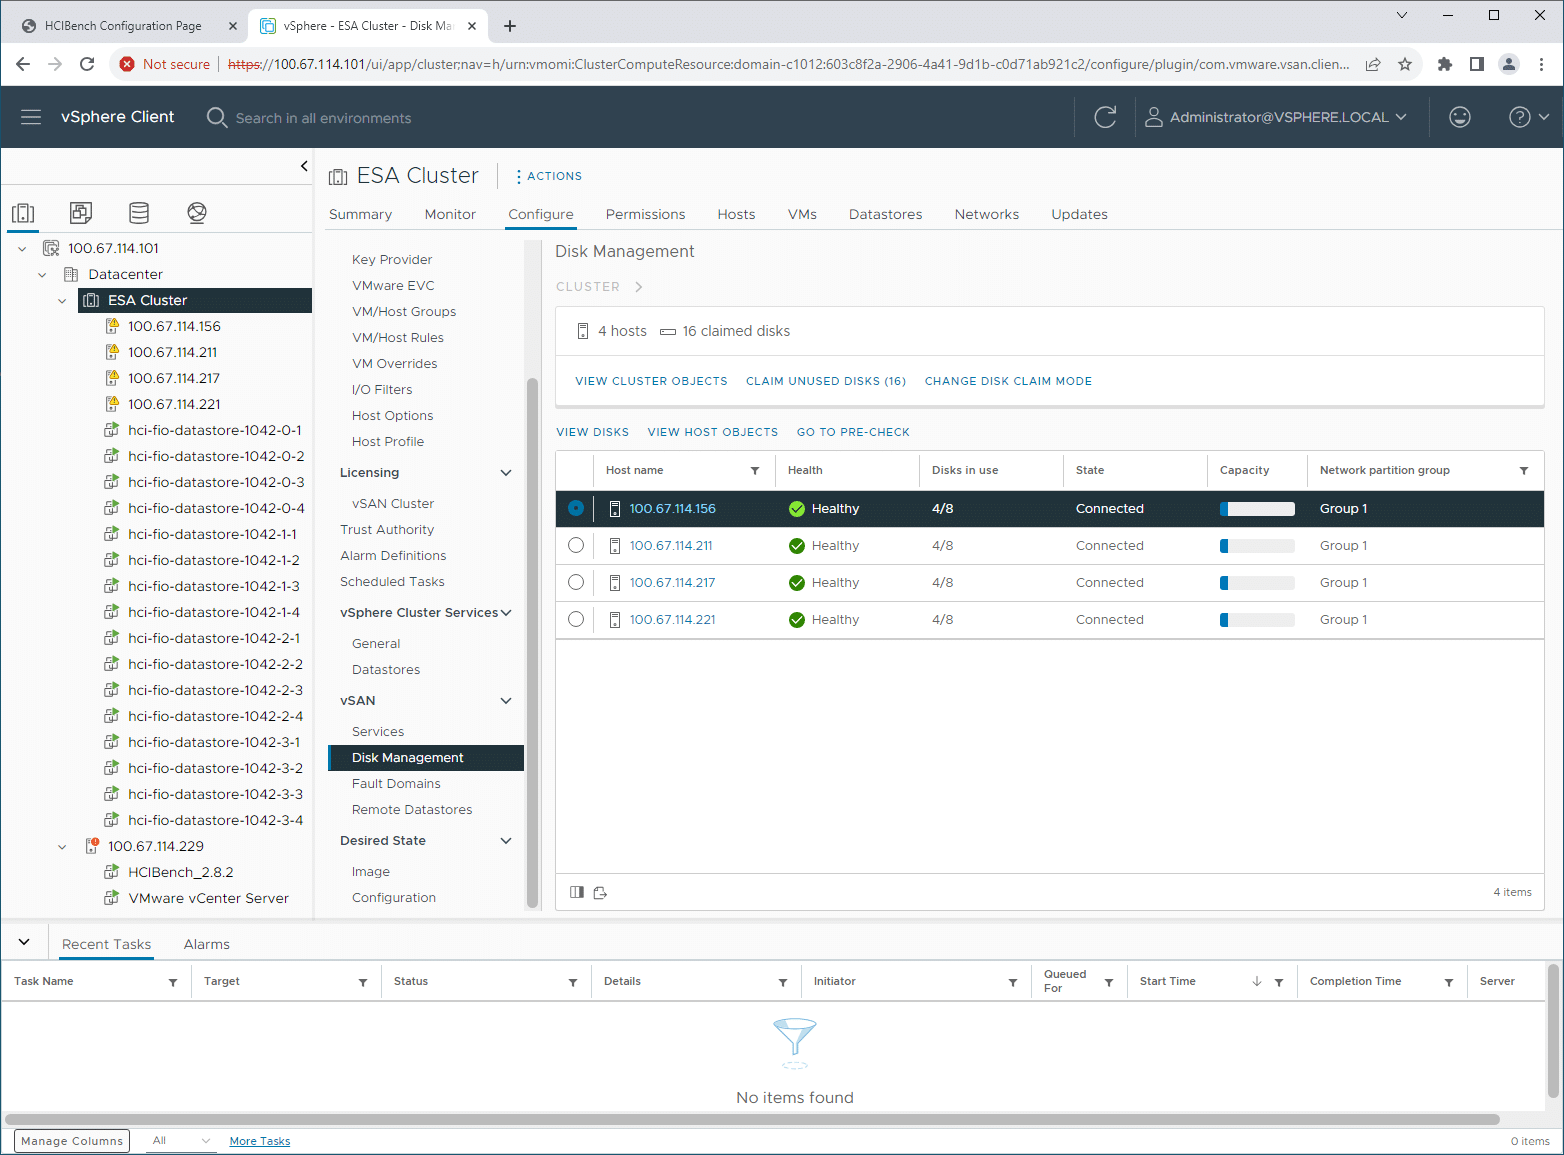Image resolution: width=1564 pixels, height=1155 pixels.
Task: Click CHANGE DISK CLAIM MODE
Action: [1008, 381]
